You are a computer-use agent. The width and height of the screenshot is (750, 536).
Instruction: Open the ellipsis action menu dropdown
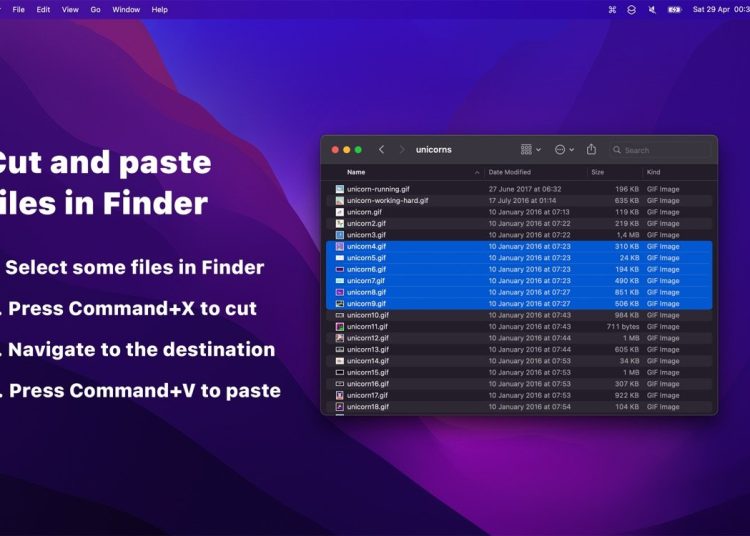564,150
